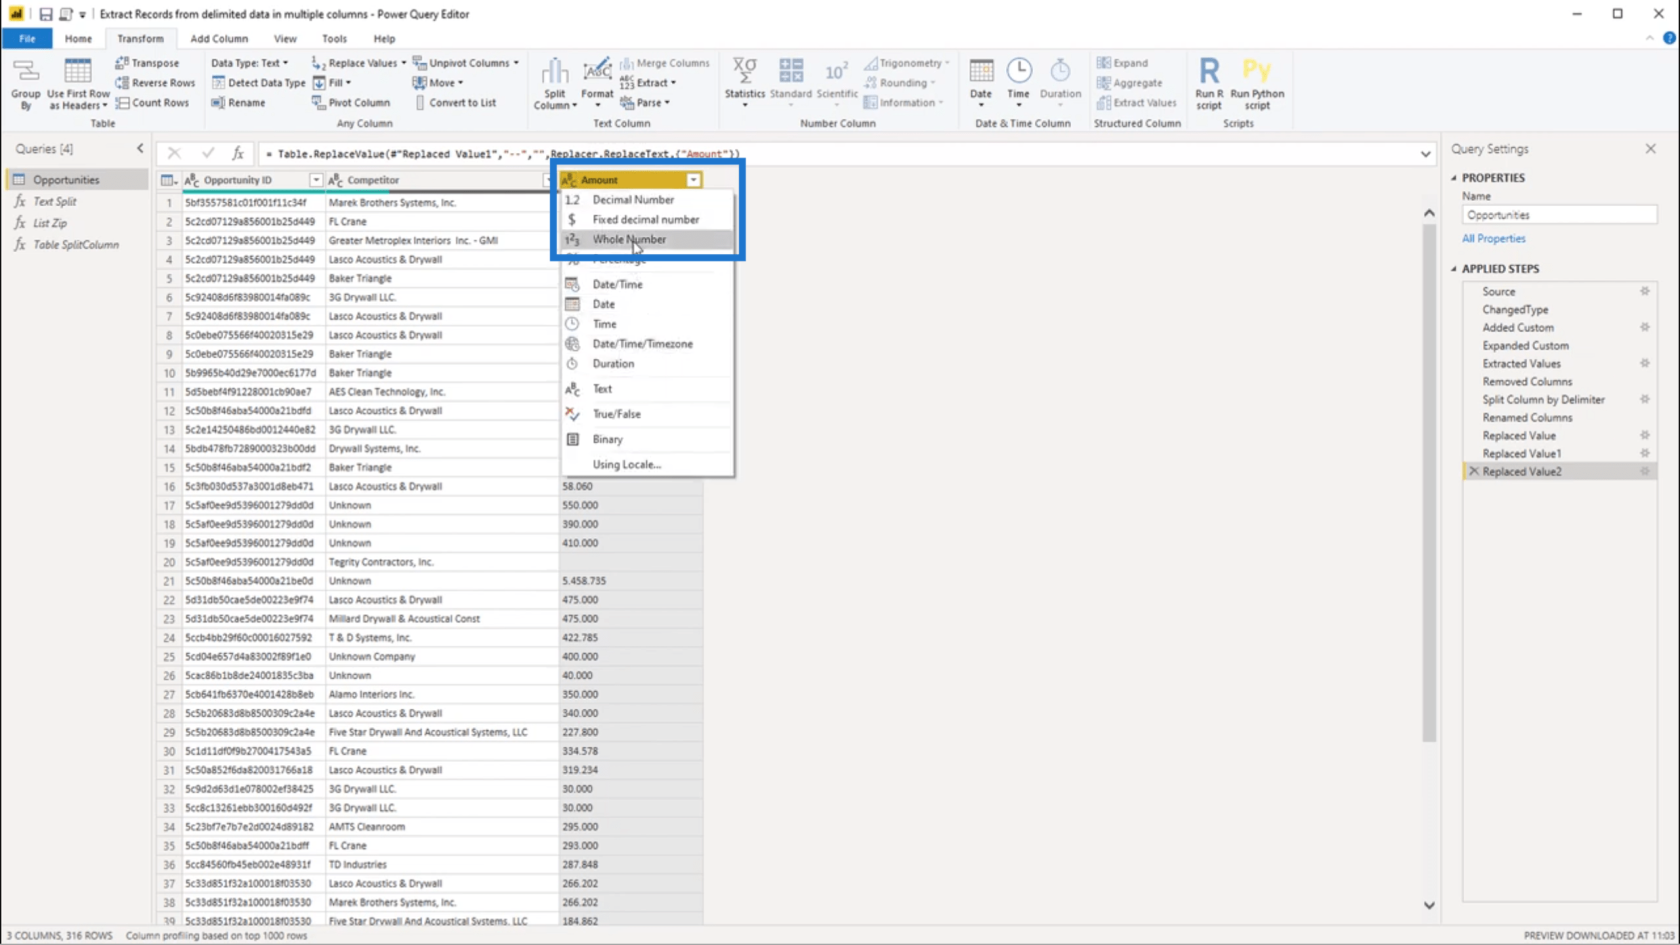Open the Unpivot Columns dropdown
The height and width of the screenshot is (945, 1680).
(x=466, y=63)
